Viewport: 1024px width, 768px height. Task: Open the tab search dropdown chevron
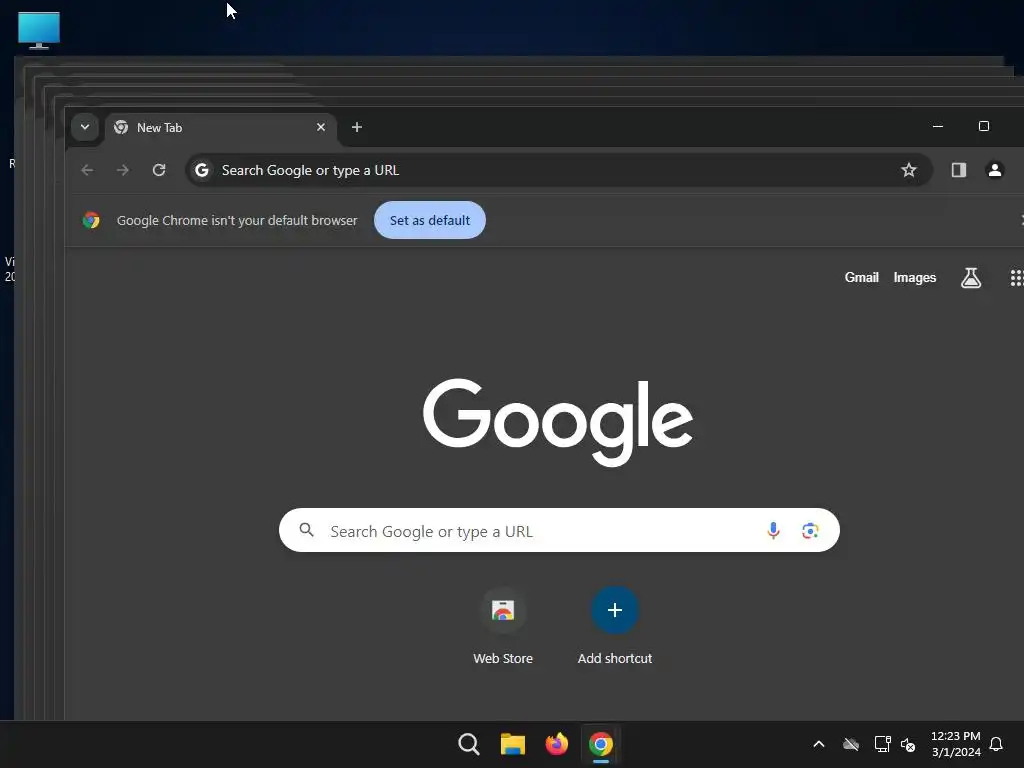(x=85, y=127)
